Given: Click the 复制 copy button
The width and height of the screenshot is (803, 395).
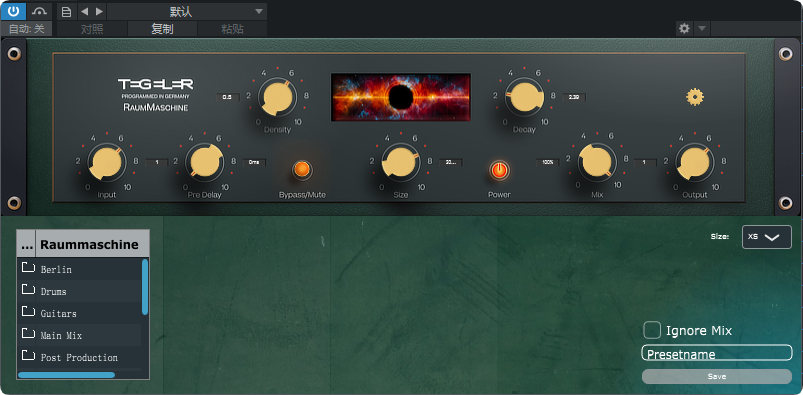Looking at the screenshot, I should 162,29.
